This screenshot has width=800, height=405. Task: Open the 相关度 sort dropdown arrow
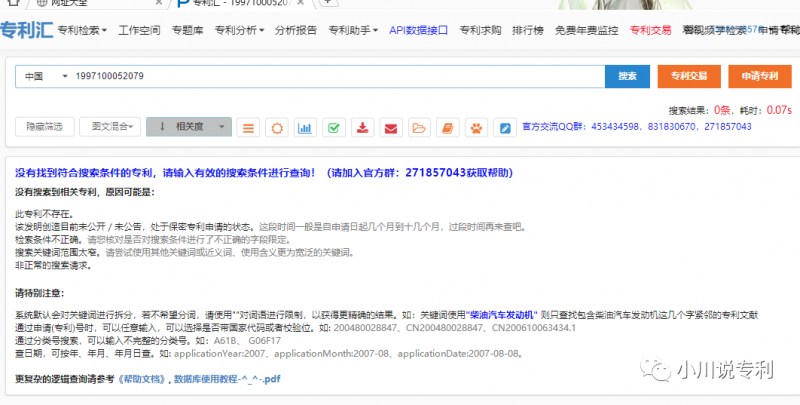tap(221, 127)
